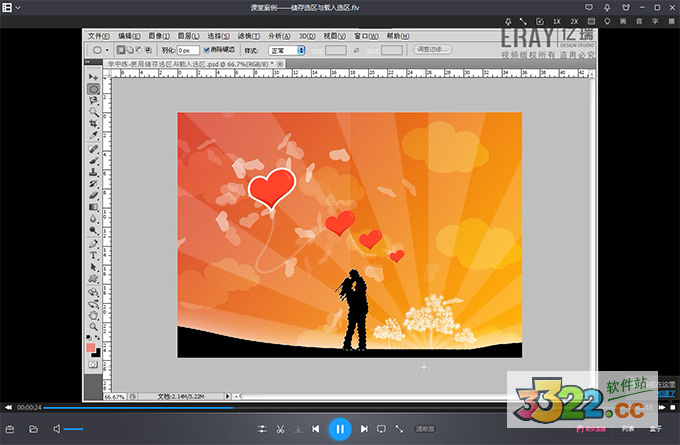
Task: Skip to the next video
Action: point(364,429)
